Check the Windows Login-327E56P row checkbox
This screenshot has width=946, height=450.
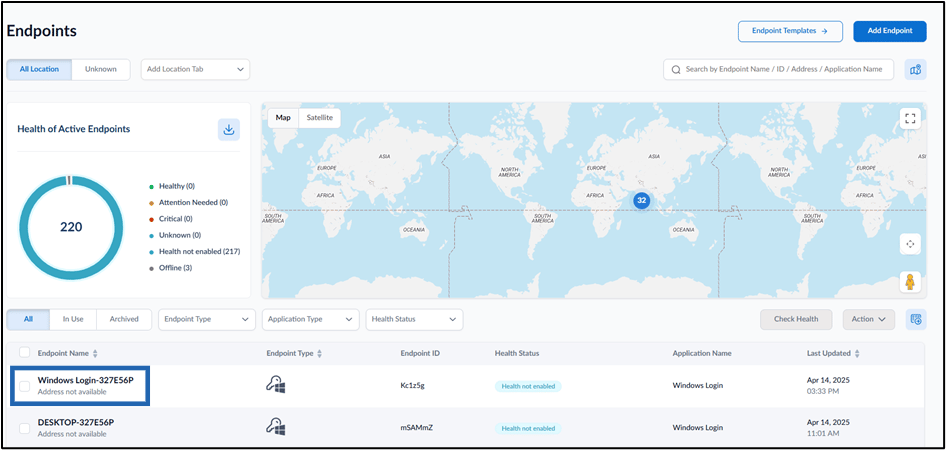[x=24, y=386]
